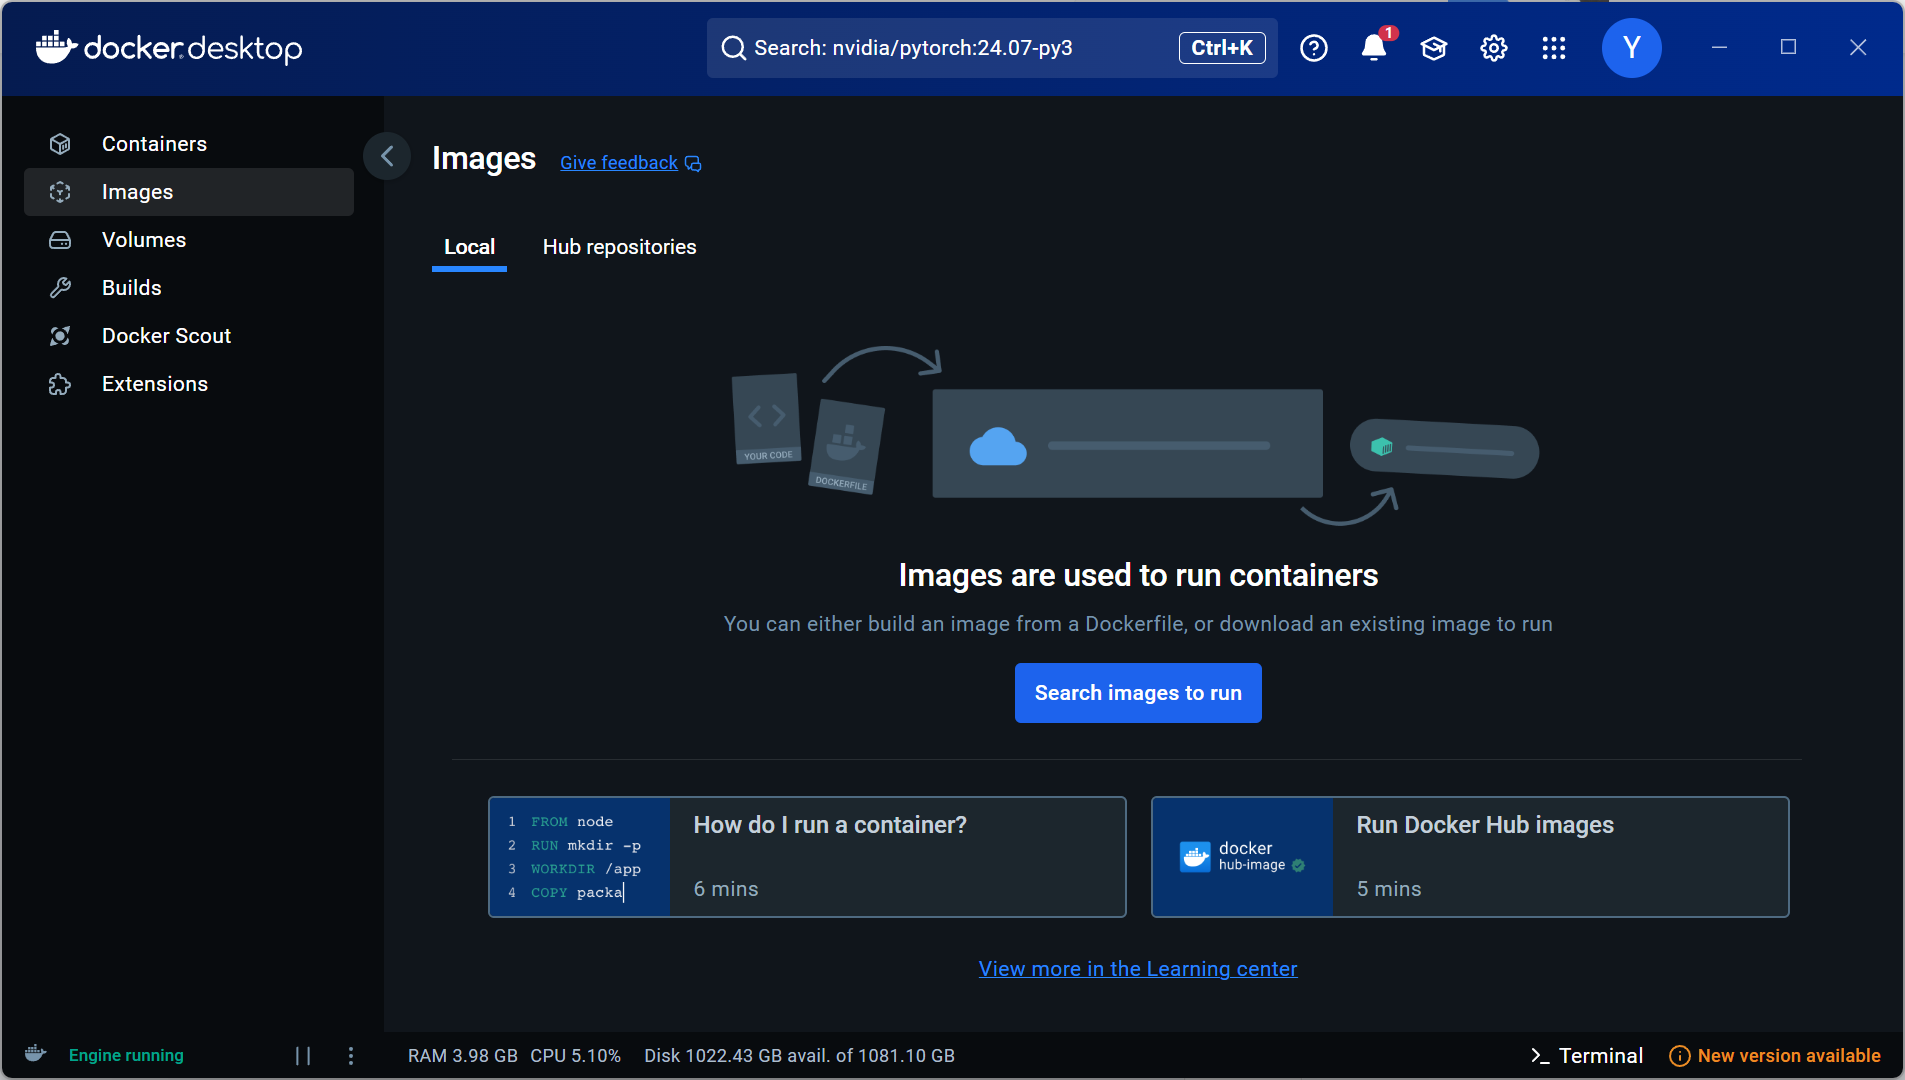Close the Docker Desktop window
Viewport: 1905px width, 1080px height.
[x=1858, y=47]
